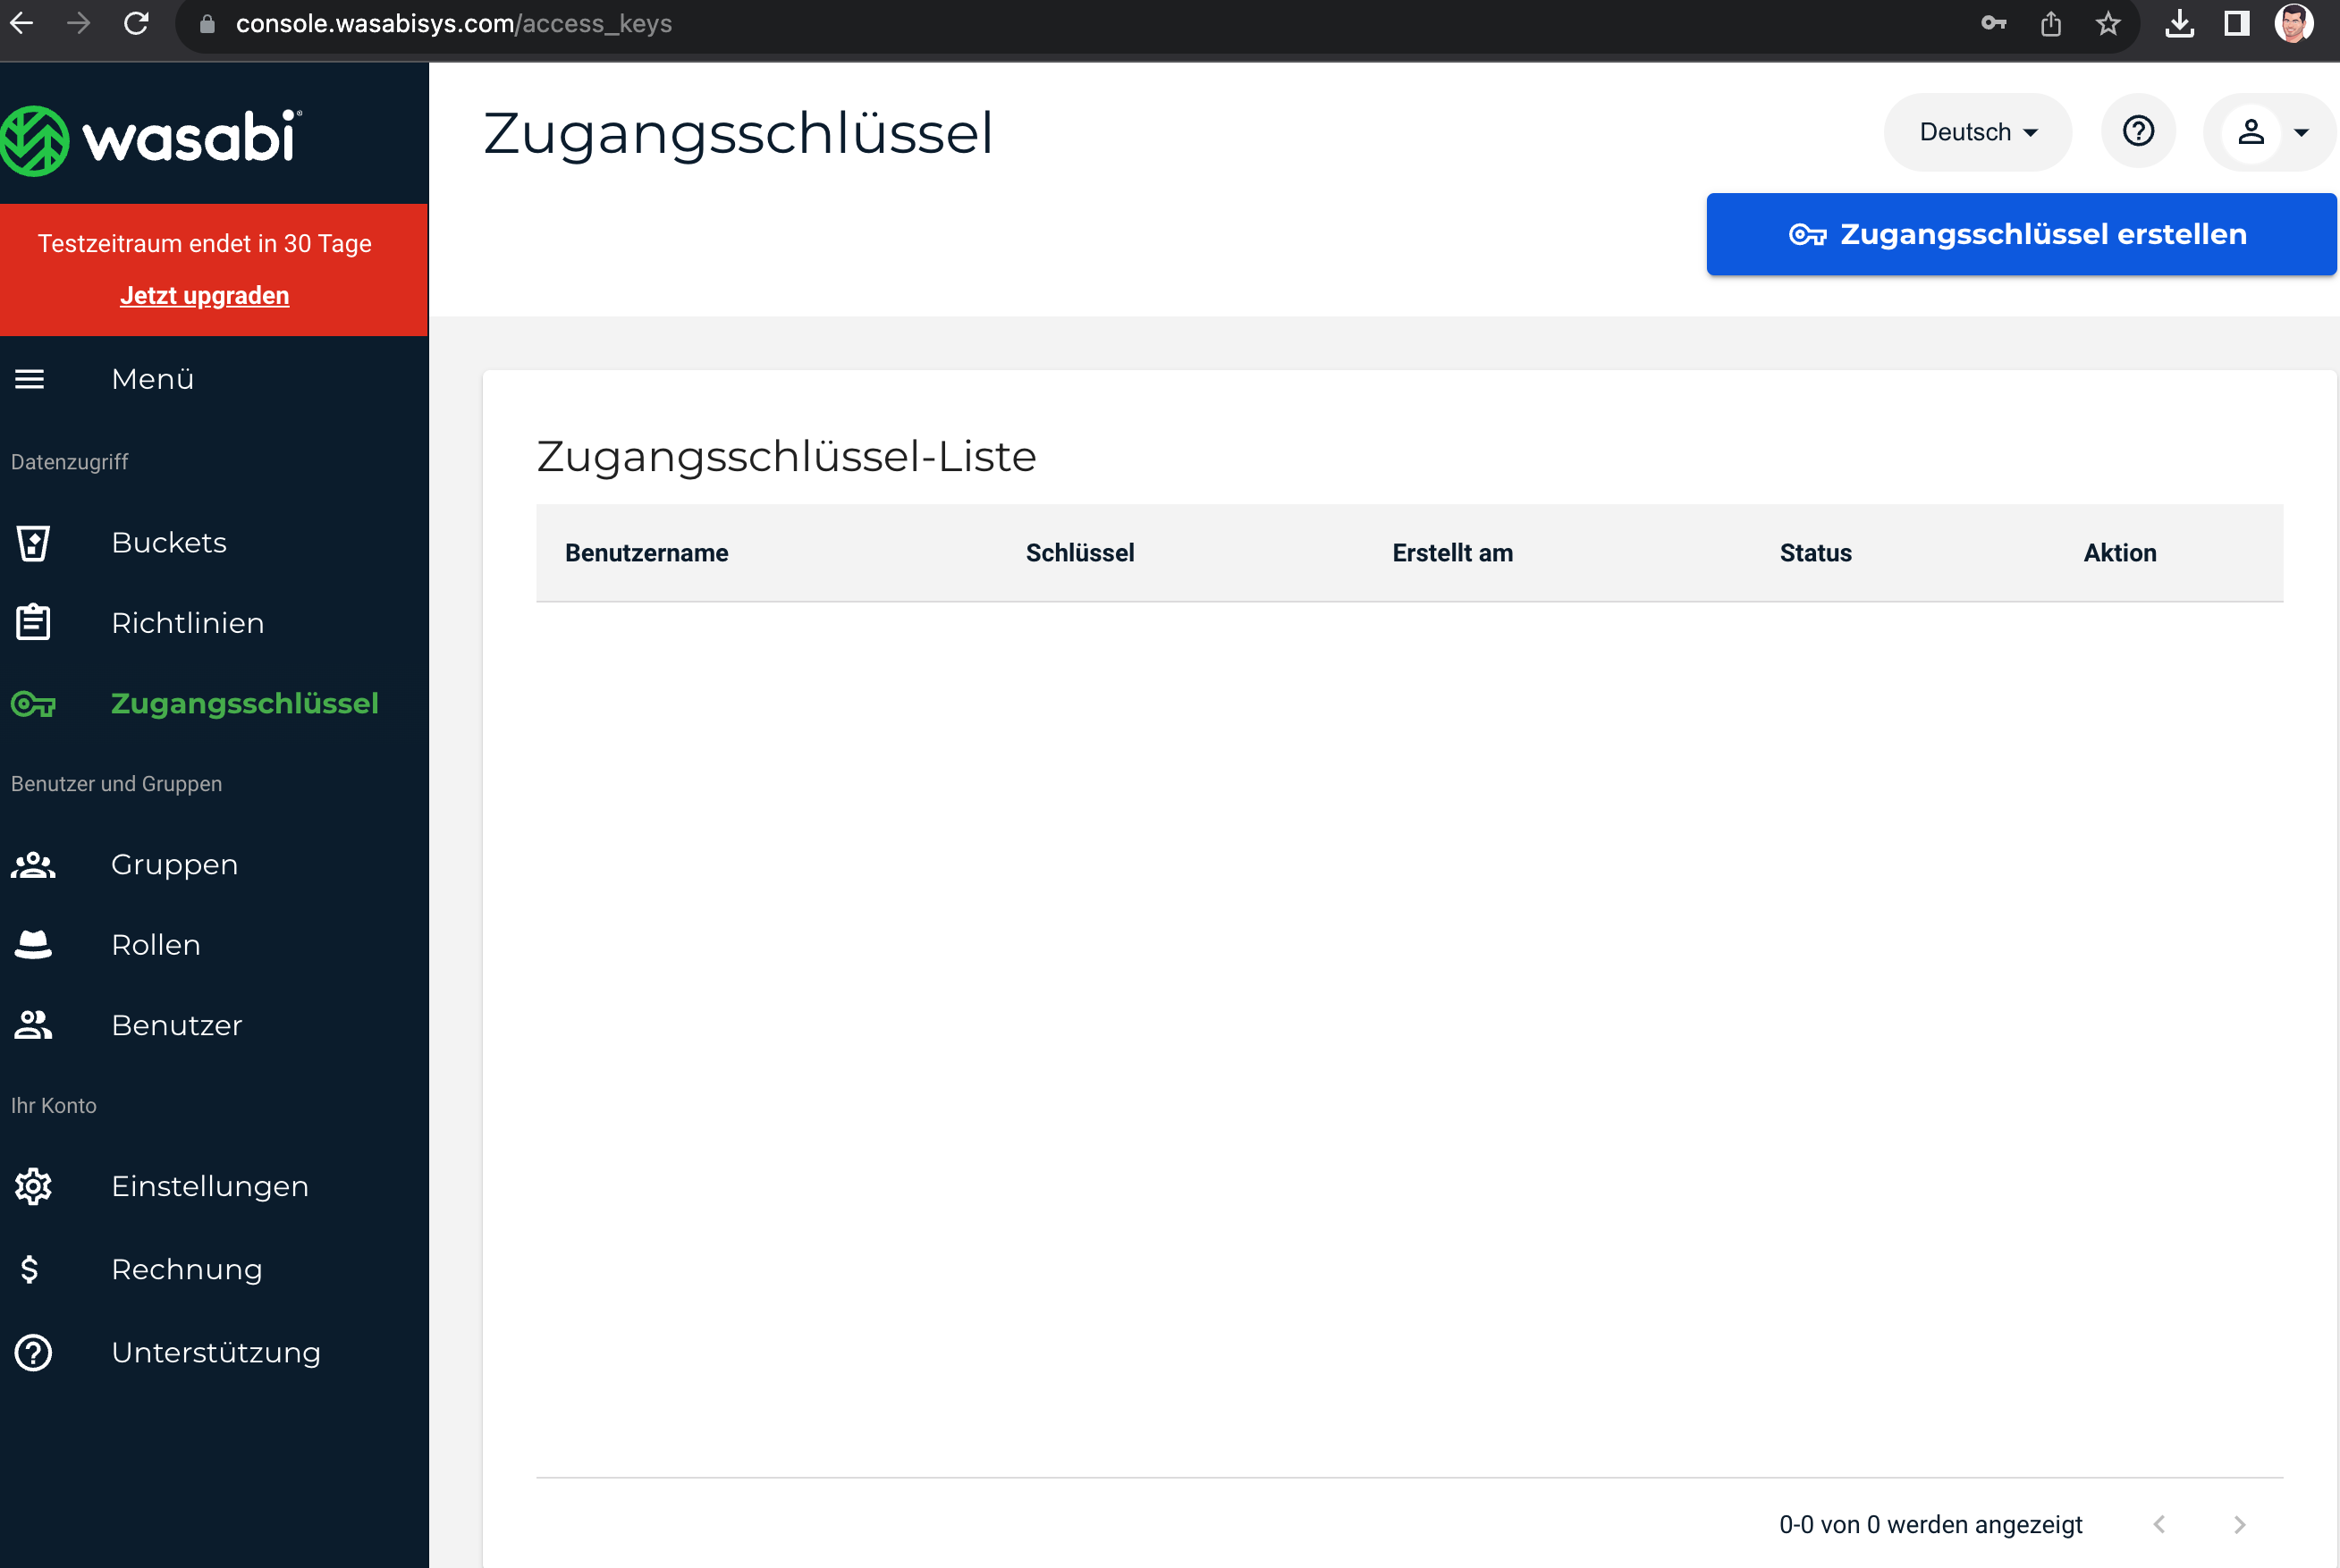Click the Jetzt upgraden link
The width and height of the screenshot is (2340, 1568).
pyautogui.click(x=204, y=296)
